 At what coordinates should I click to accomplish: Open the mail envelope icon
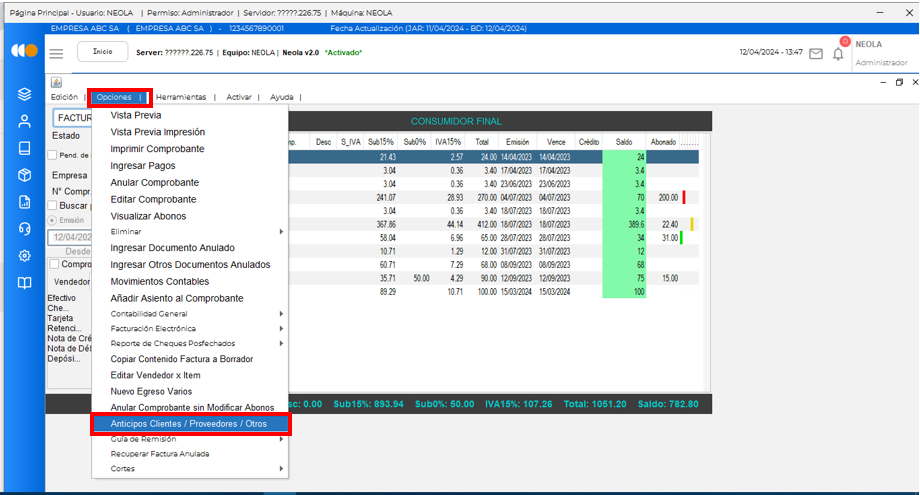pos(816,53)
